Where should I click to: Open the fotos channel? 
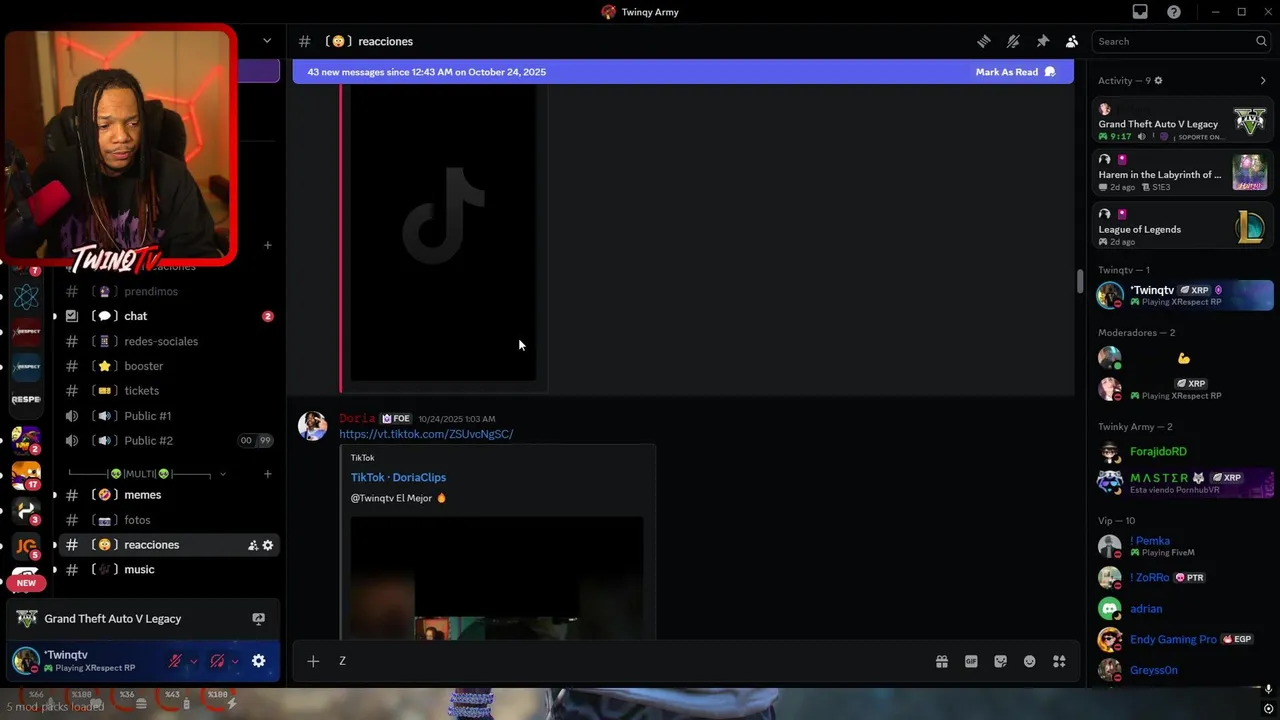(x=168, y=520)
